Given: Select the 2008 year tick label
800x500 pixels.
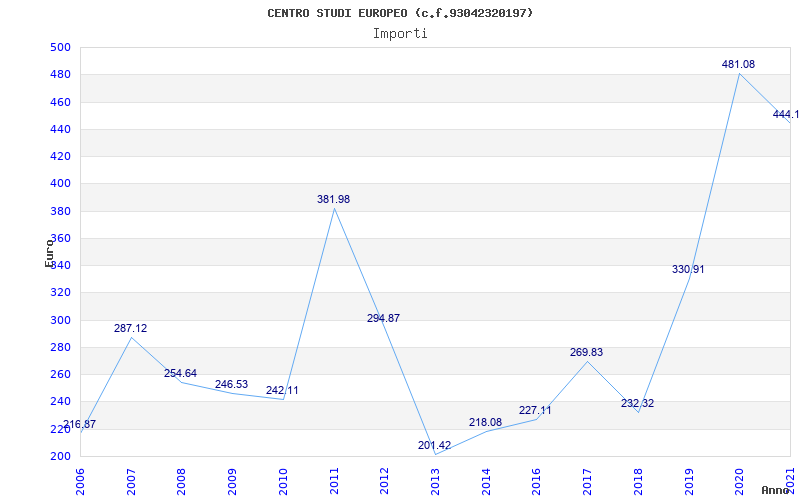Looking at the screenshot, I should pyautogui.click(x=181, y=481).
